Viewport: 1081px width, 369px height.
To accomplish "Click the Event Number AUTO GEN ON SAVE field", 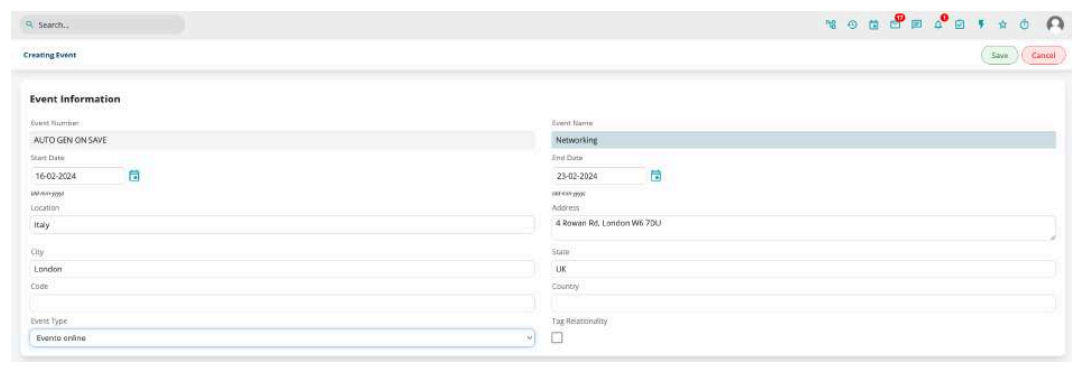I will [x=282, y=140].
